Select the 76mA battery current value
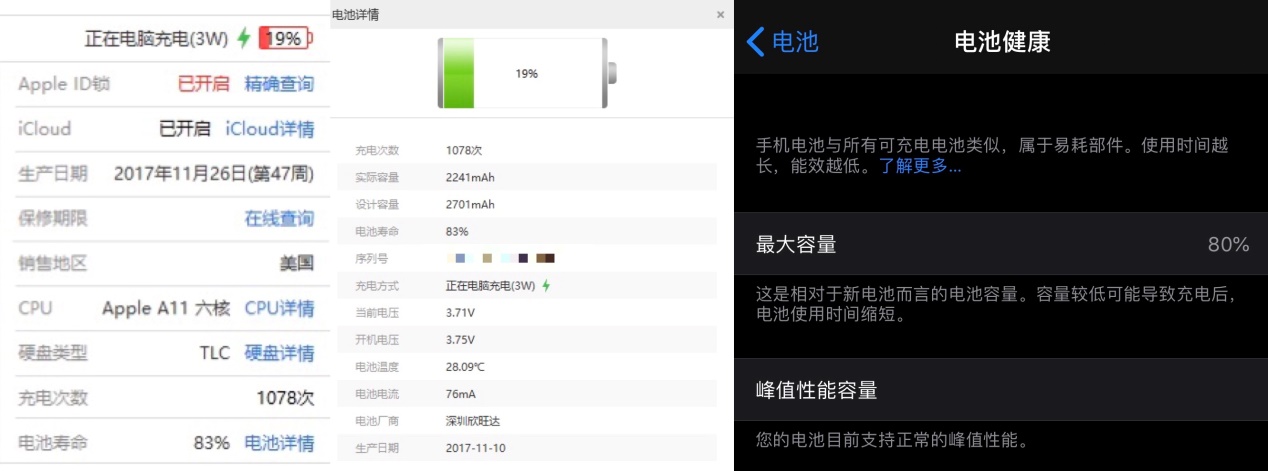1268x471 pixels. point(461,394)
